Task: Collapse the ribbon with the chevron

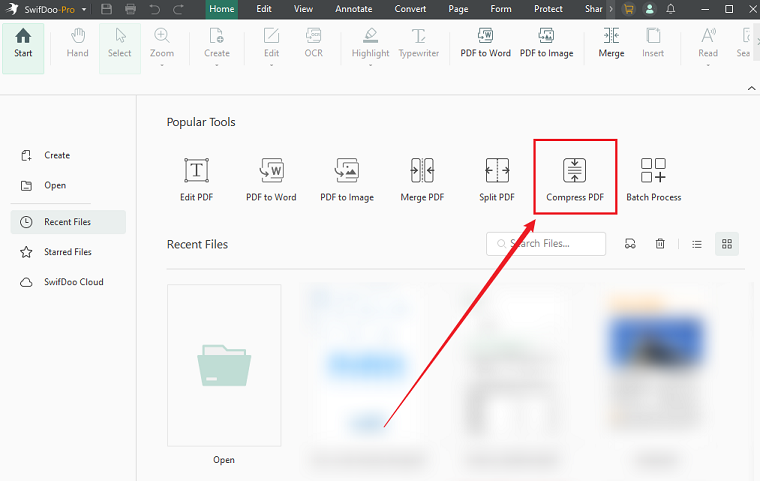Action: 751,88
